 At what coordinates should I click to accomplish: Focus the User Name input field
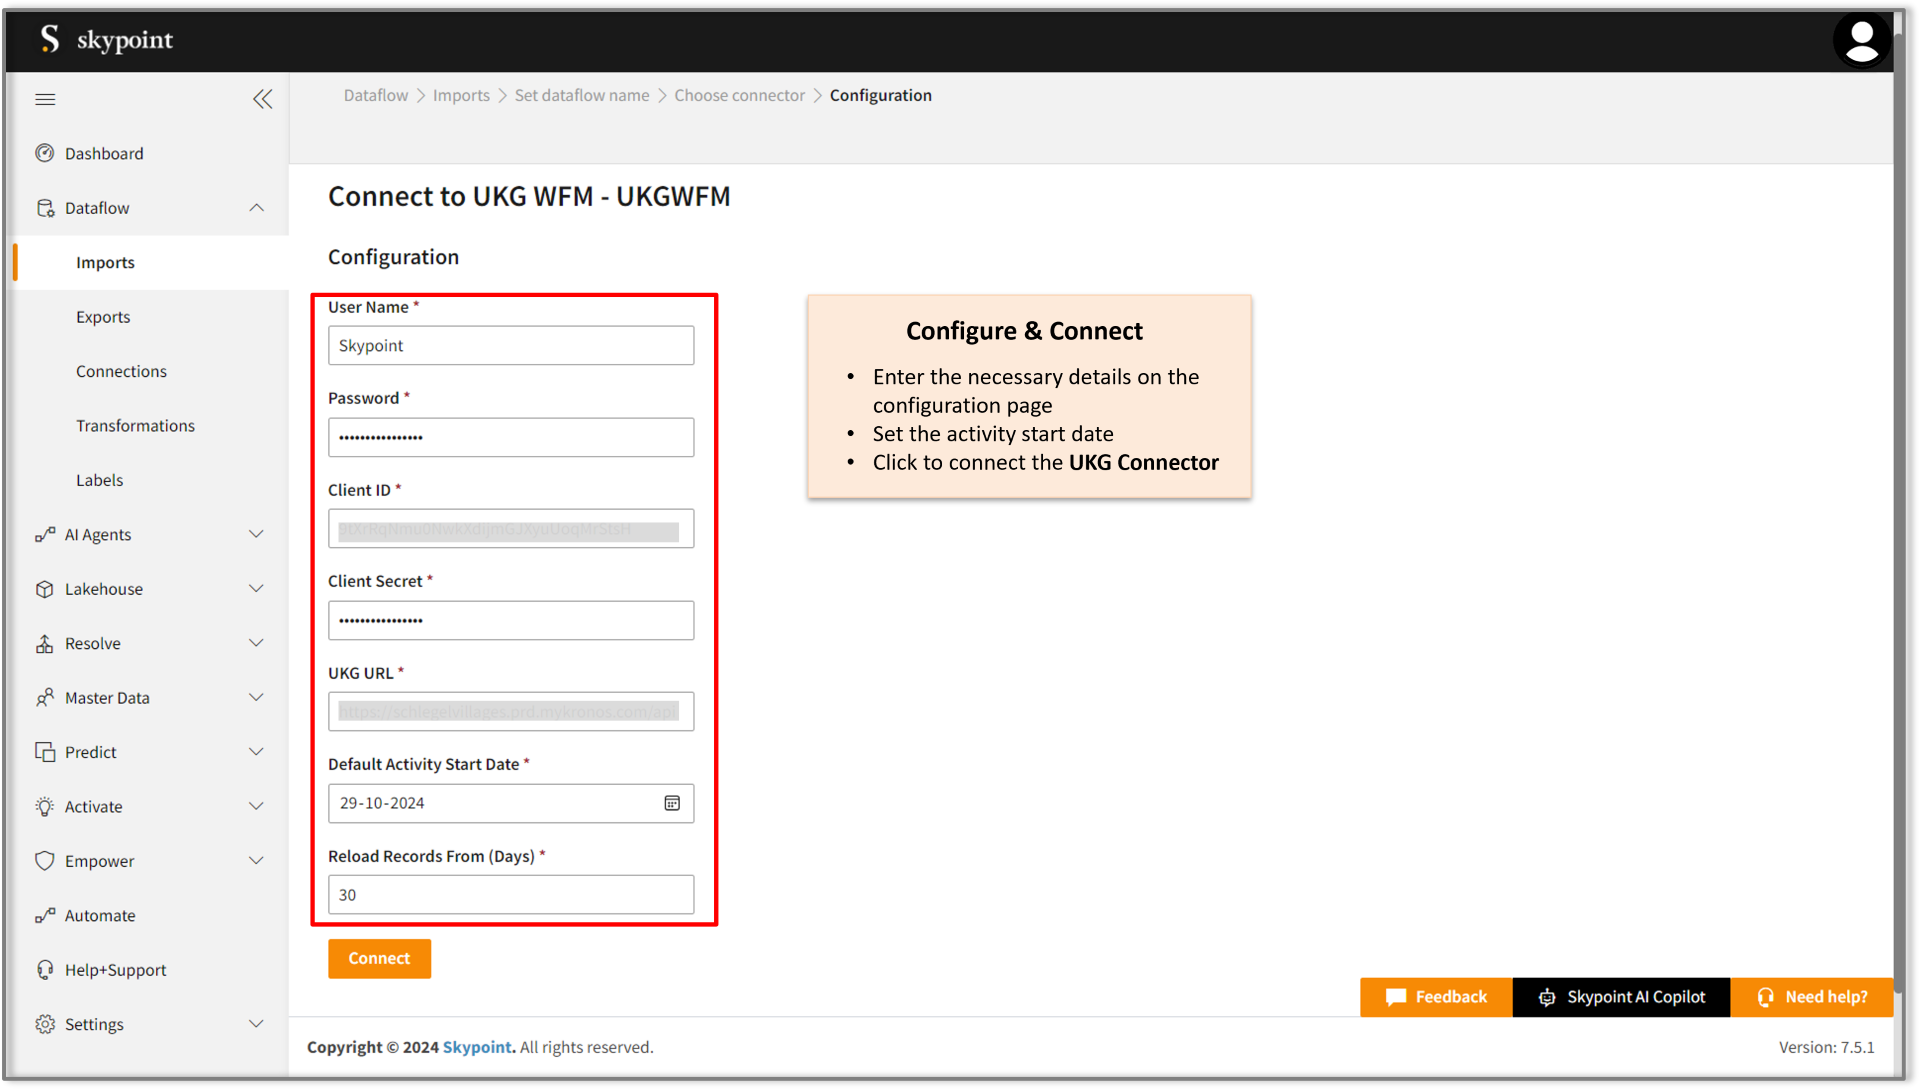tap(510, 346)
